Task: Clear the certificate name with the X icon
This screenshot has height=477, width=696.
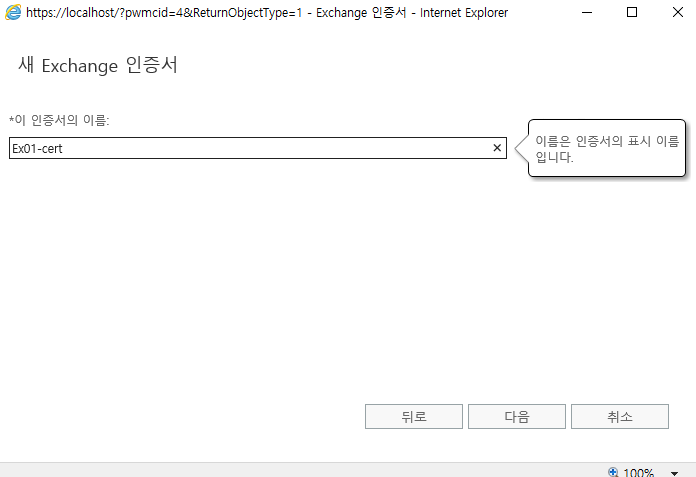Action: pos(497,148)
